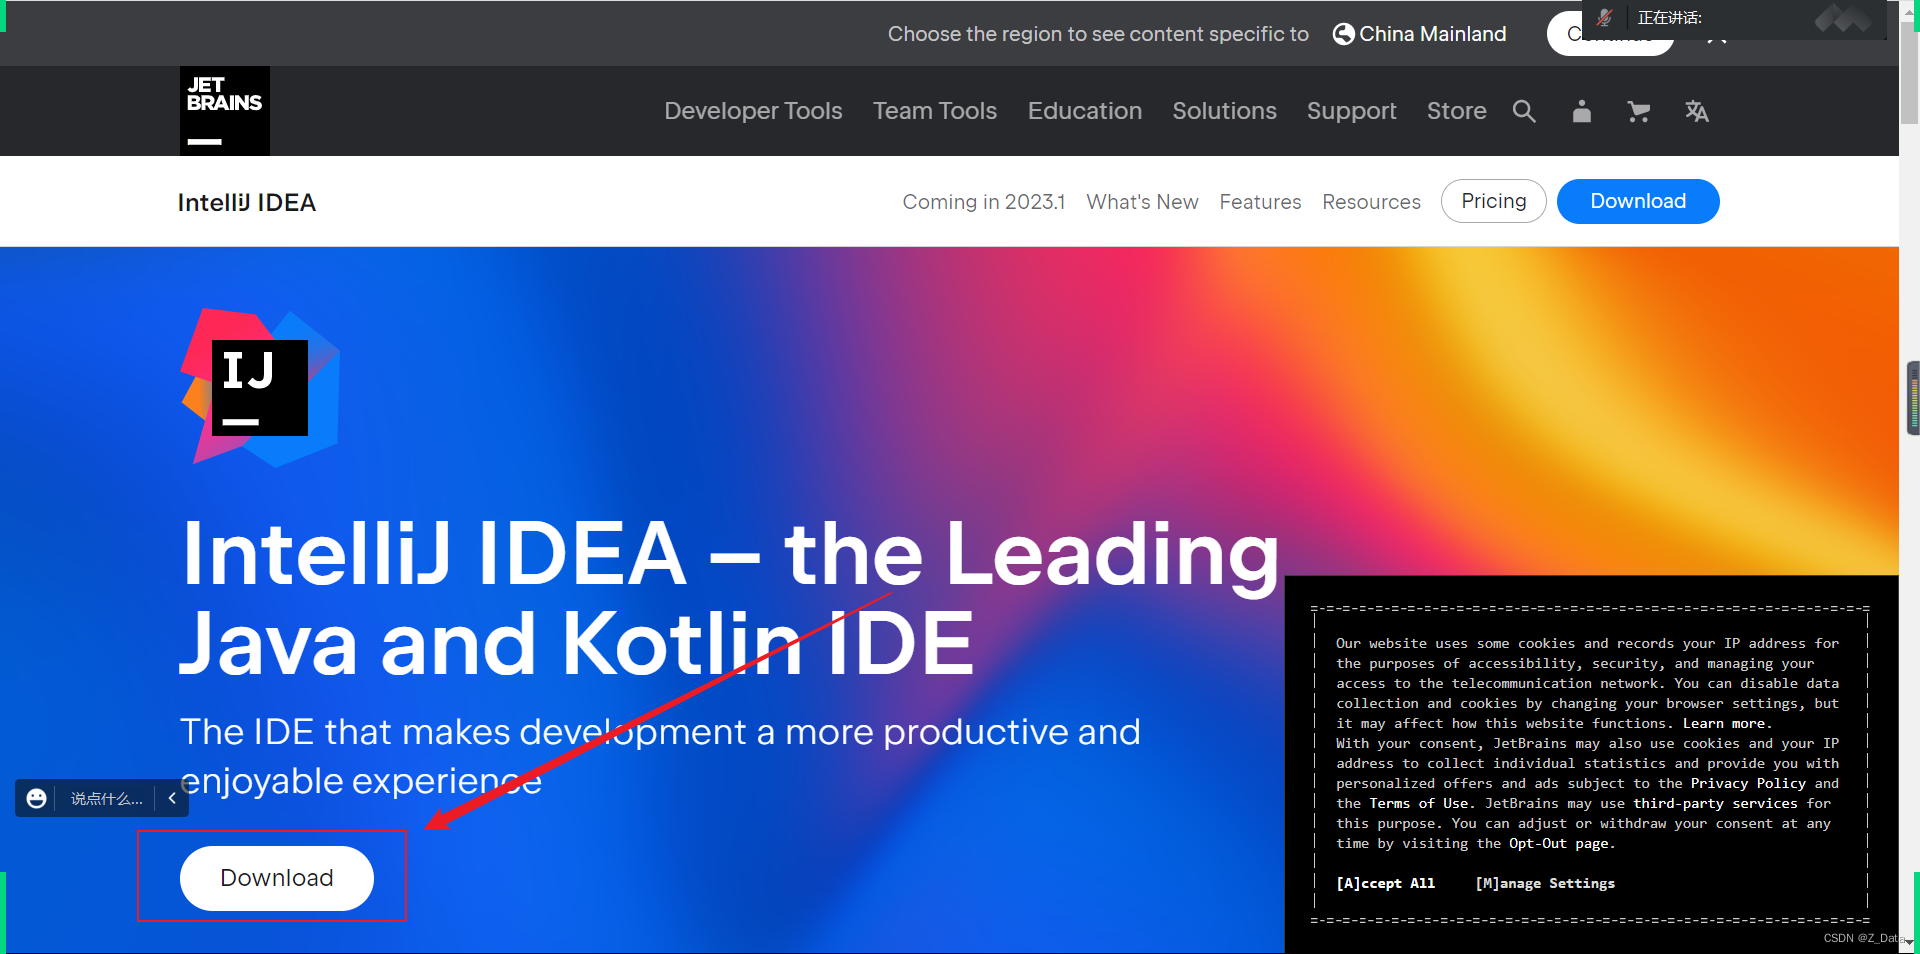Screen dimensions: 1920x954
Task: Open Solutions menu
Action: pyautogui.click(x=1224, y=111)
